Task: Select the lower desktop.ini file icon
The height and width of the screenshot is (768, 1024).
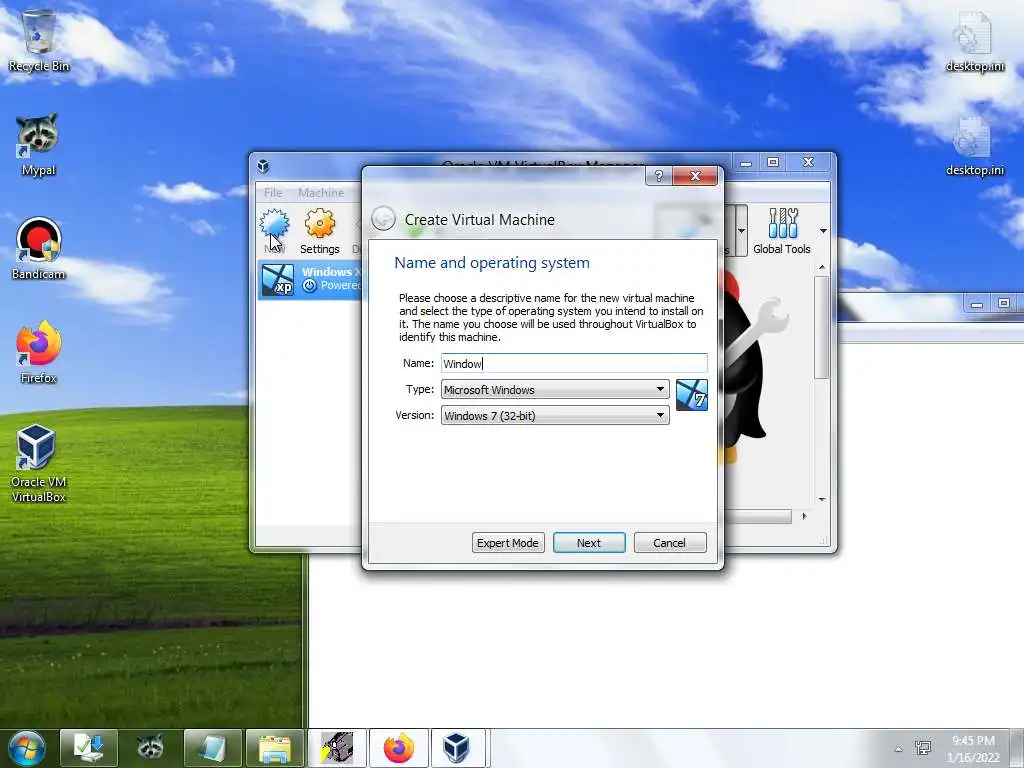Action: [974, 145]
